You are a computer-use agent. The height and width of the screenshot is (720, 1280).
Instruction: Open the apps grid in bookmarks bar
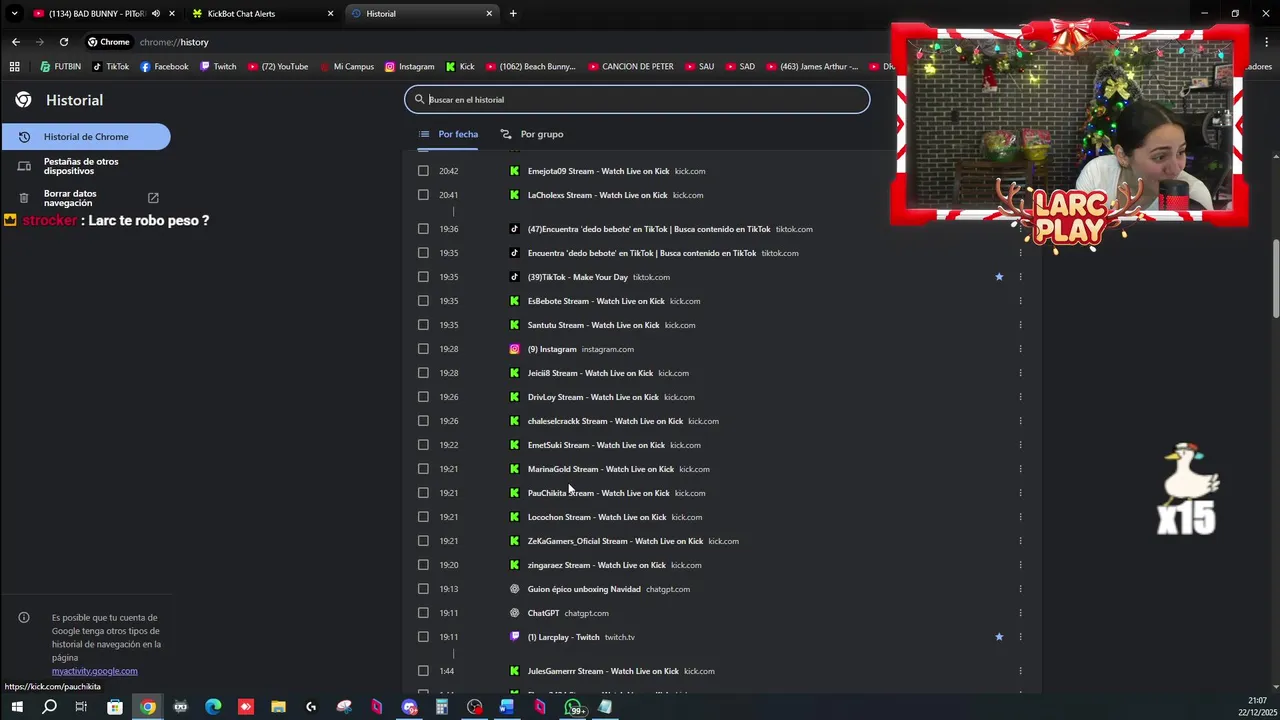[14, 66]
